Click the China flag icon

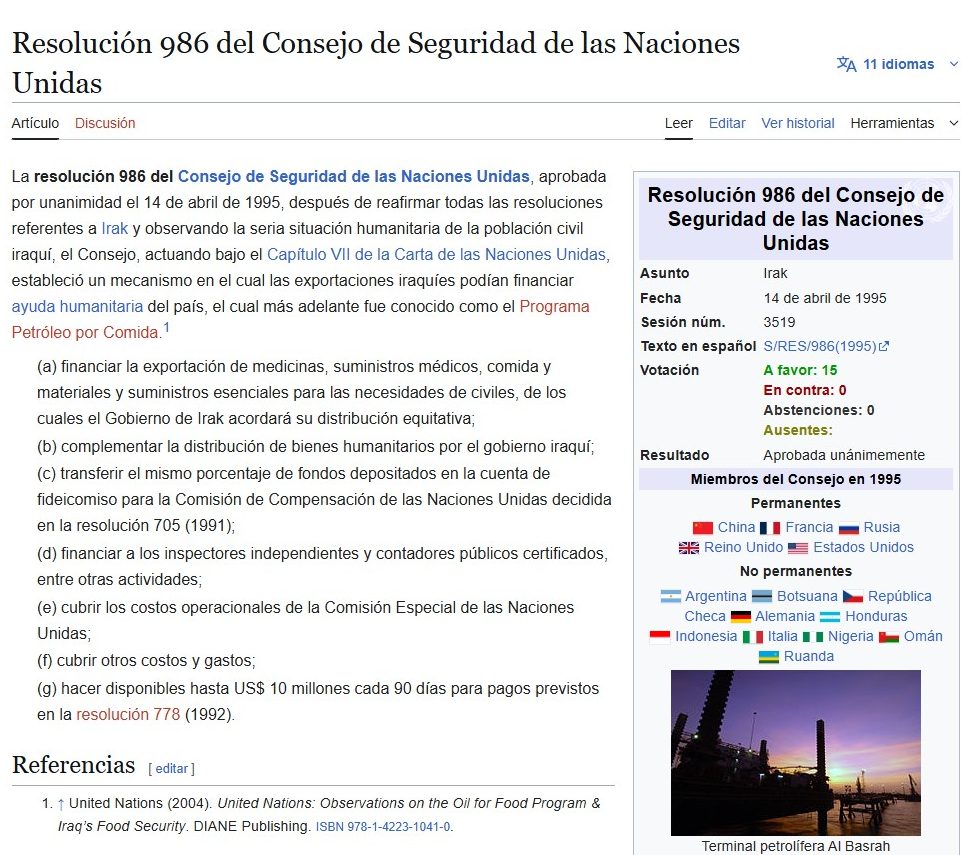(703, 528)
